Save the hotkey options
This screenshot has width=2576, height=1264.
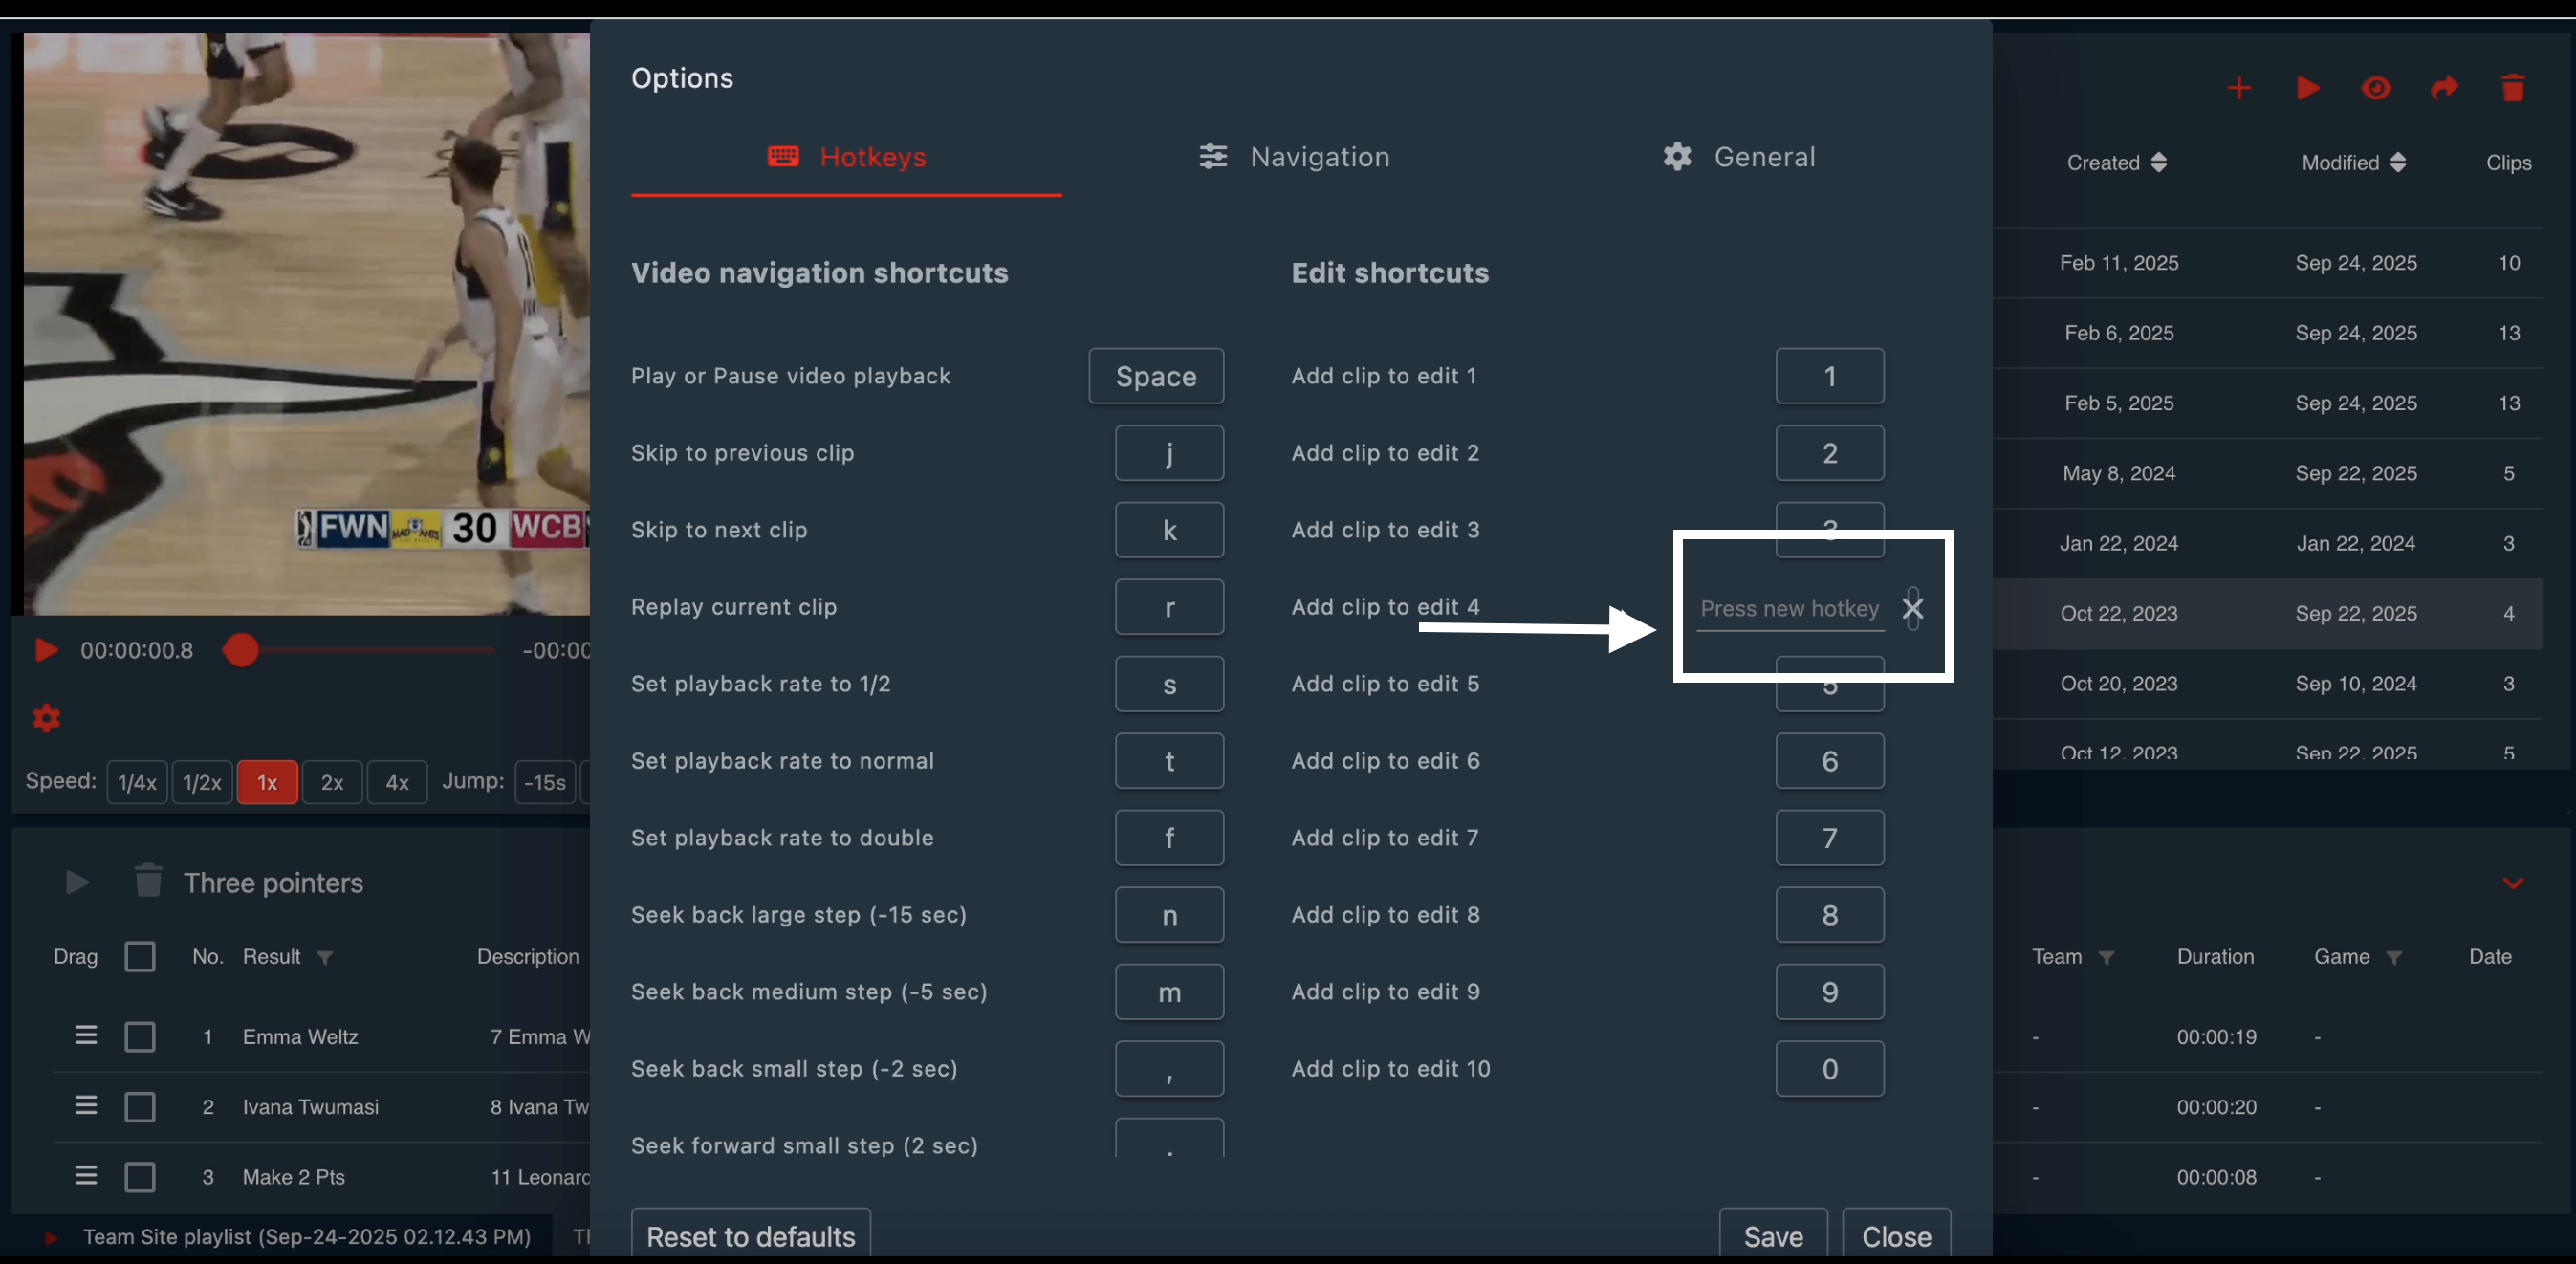(x=1772, y=1236)
